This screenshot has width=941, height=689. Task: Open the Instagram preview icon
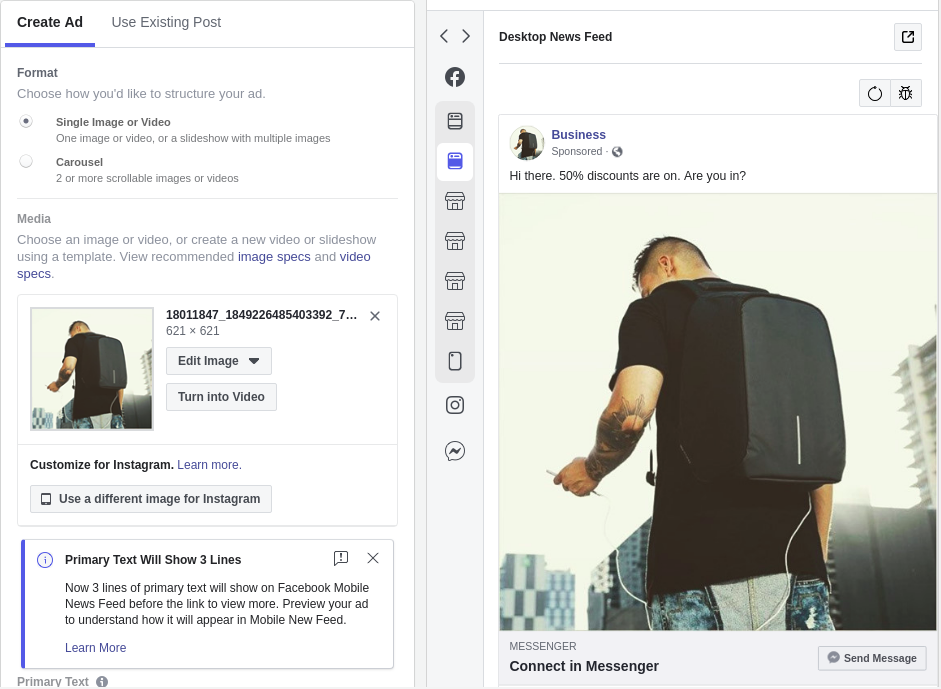[455, 405]
